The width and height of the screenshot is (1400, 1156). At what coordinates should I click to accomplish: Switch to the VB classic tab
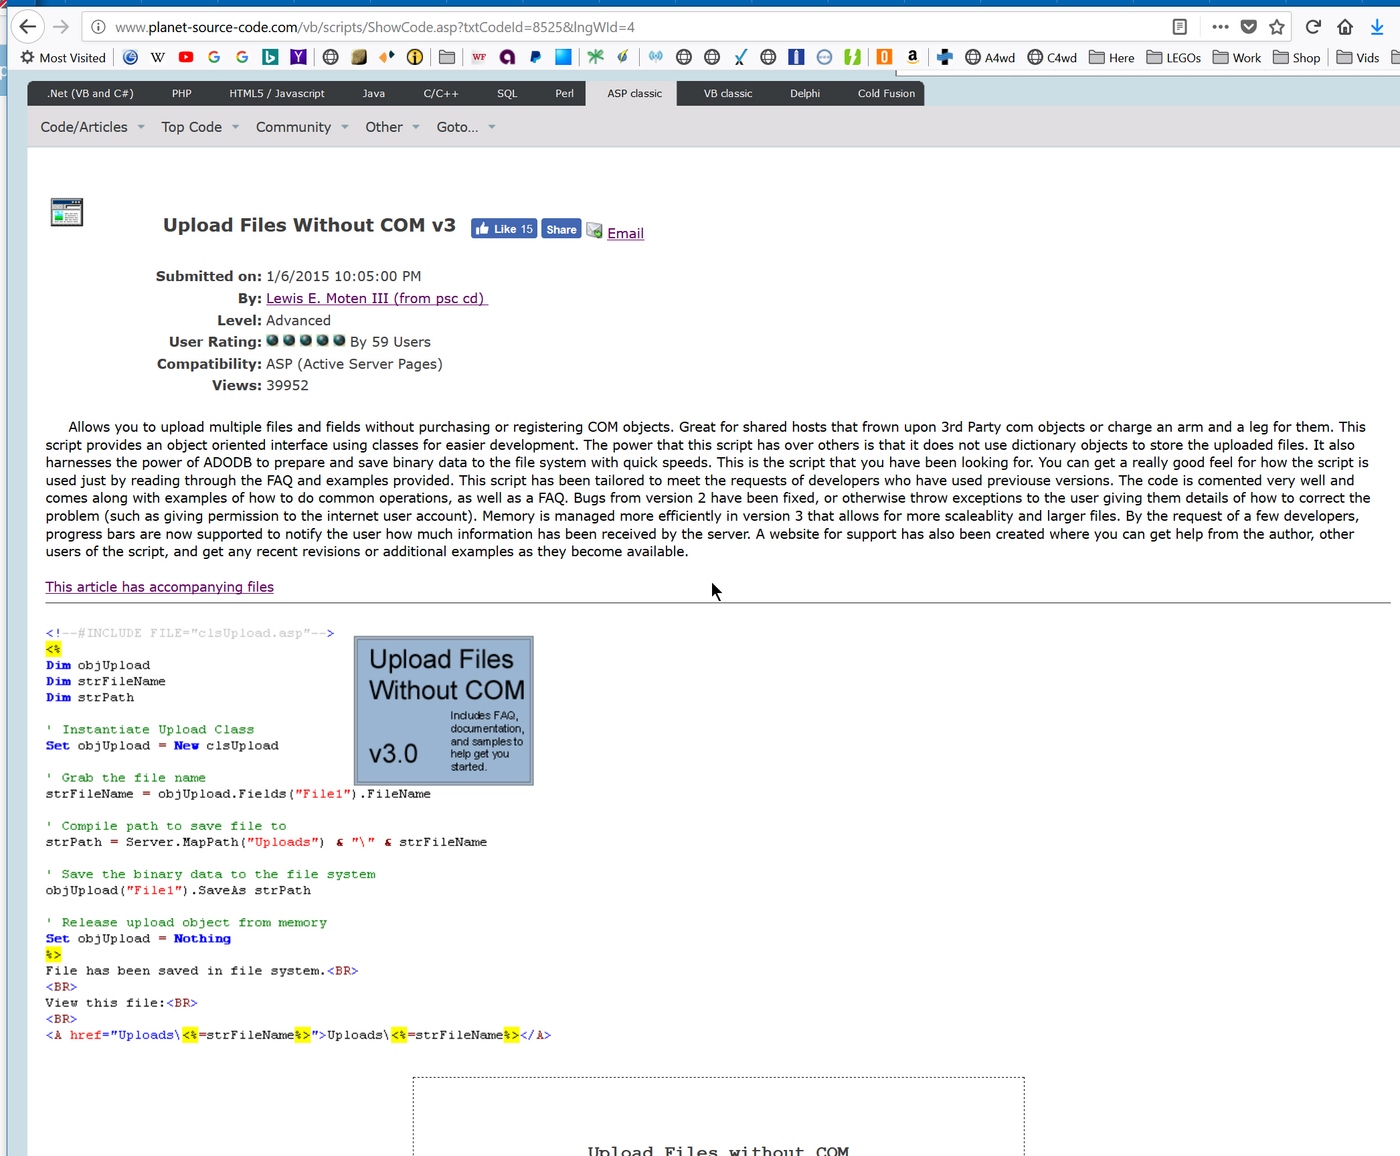pos(727,93)
